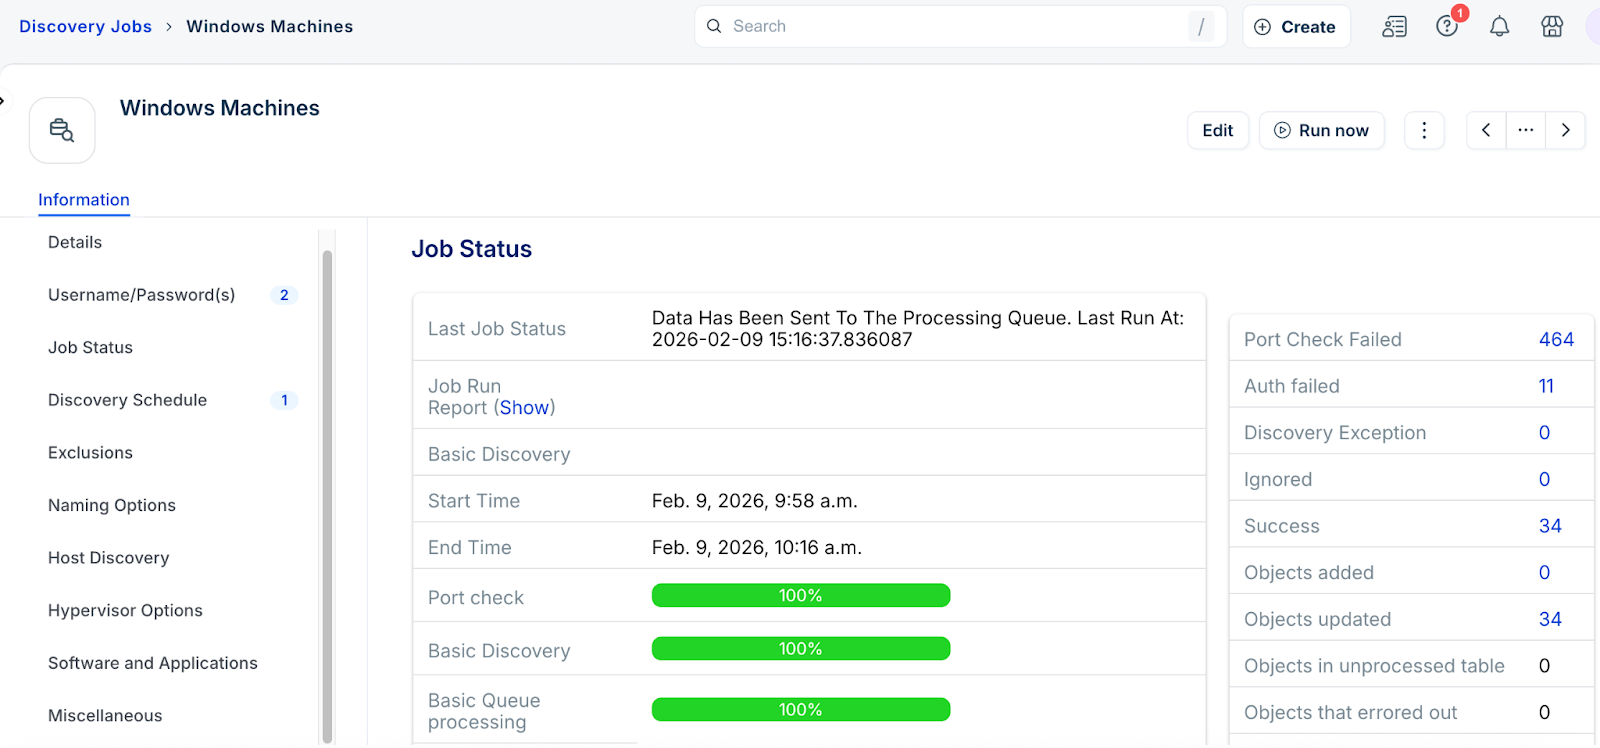Click the Start Time value Feb. 9, 2026, 9:58 a.m.
Screen dimensions: 1600x748
(755, 501)
